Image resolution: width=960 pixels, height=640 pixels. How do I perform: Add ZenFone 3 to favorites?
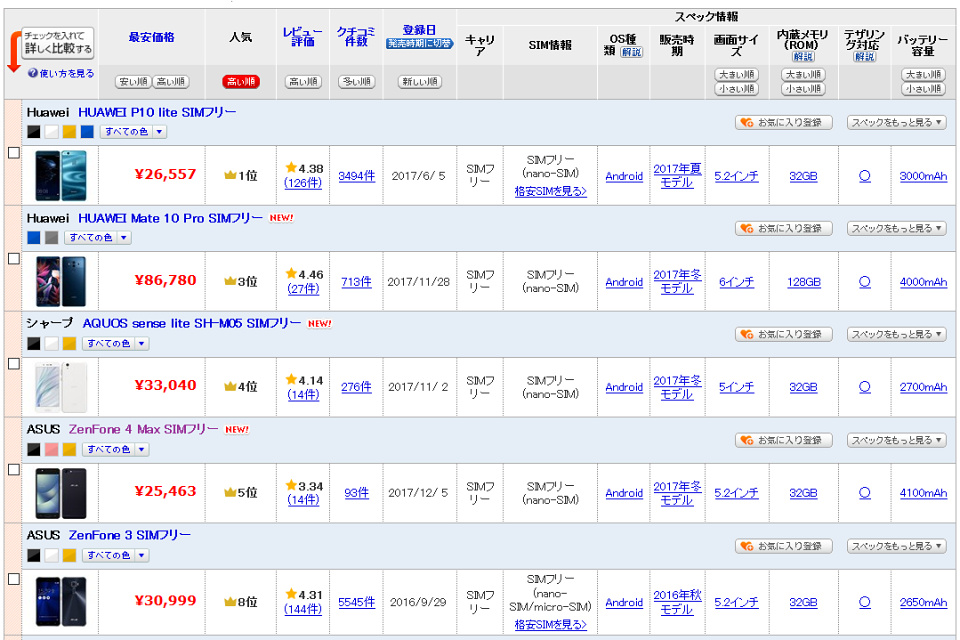point(784,546)
